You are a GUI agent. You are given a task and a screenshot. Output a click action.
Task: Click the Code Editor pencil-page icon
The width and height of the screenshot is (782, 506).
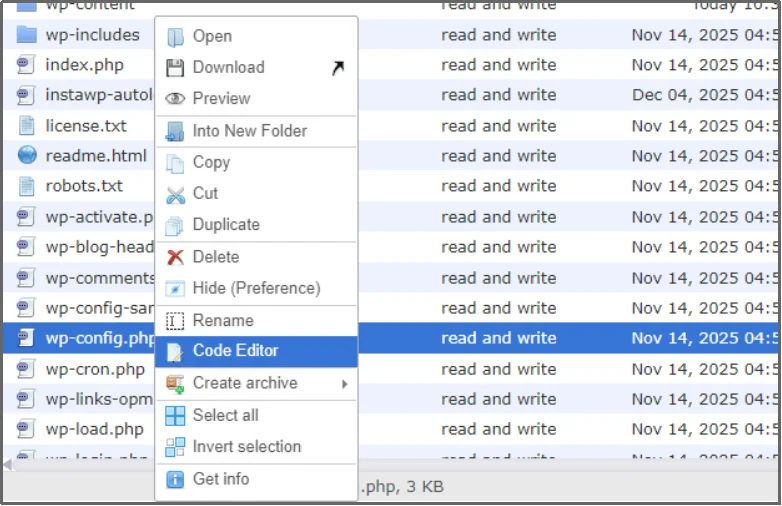click(x=175, y=351)
